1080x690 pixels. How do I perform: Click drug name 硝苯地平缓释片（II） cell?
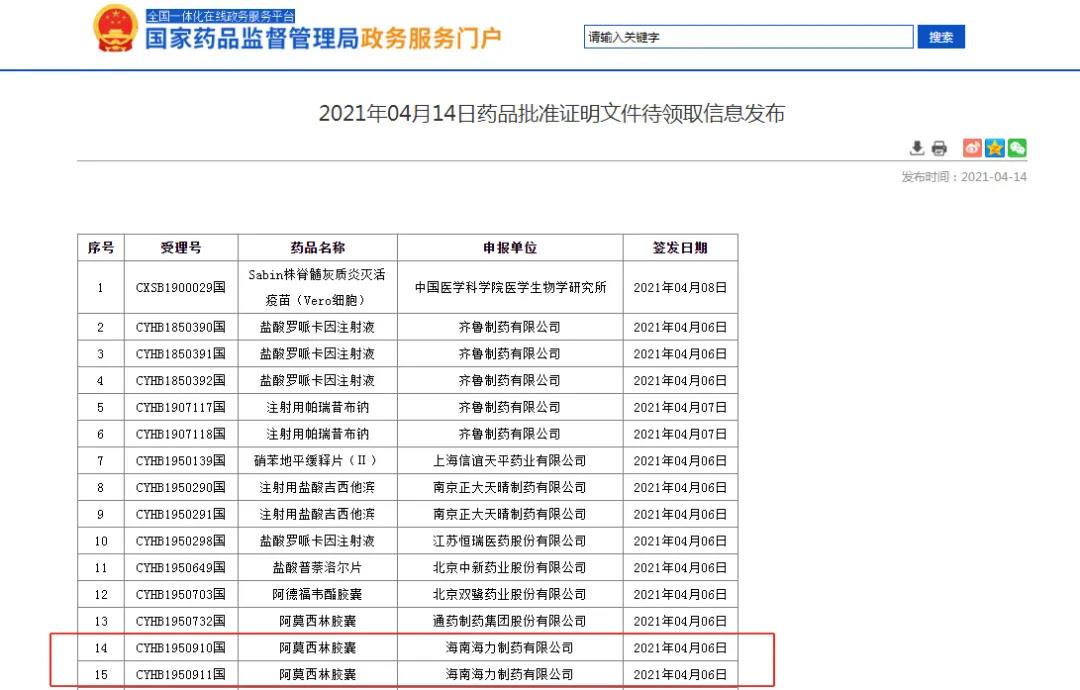pos(317,461)
